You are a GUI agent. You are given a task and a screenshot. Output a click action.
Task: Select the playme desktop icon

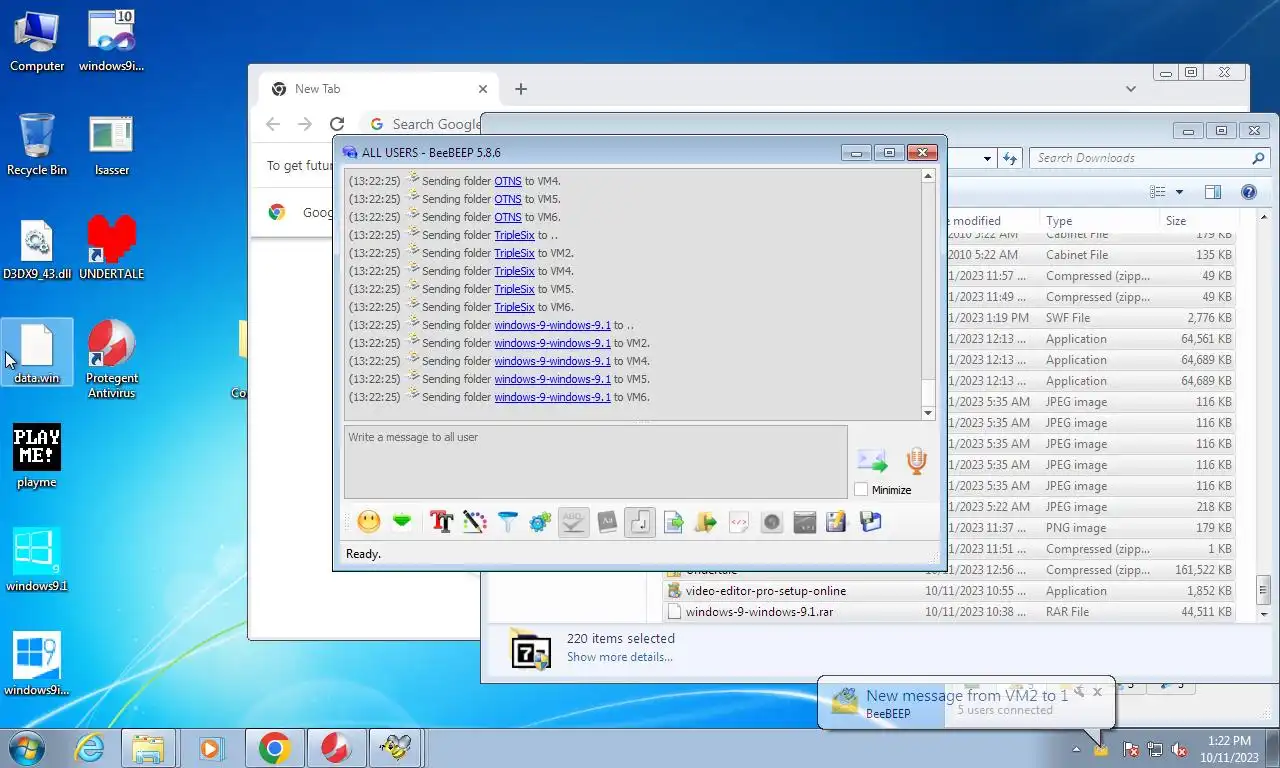pyautogui.click(x=37, y=456)
